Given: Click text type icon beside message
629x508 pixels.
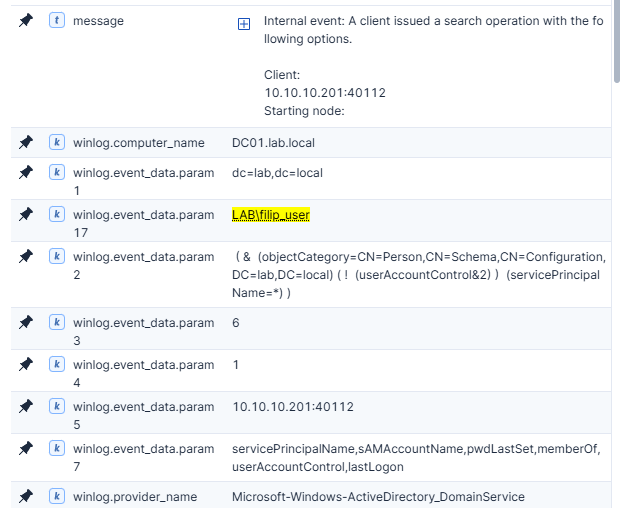Looking at the screenshot, I should (x=57, y=20).
